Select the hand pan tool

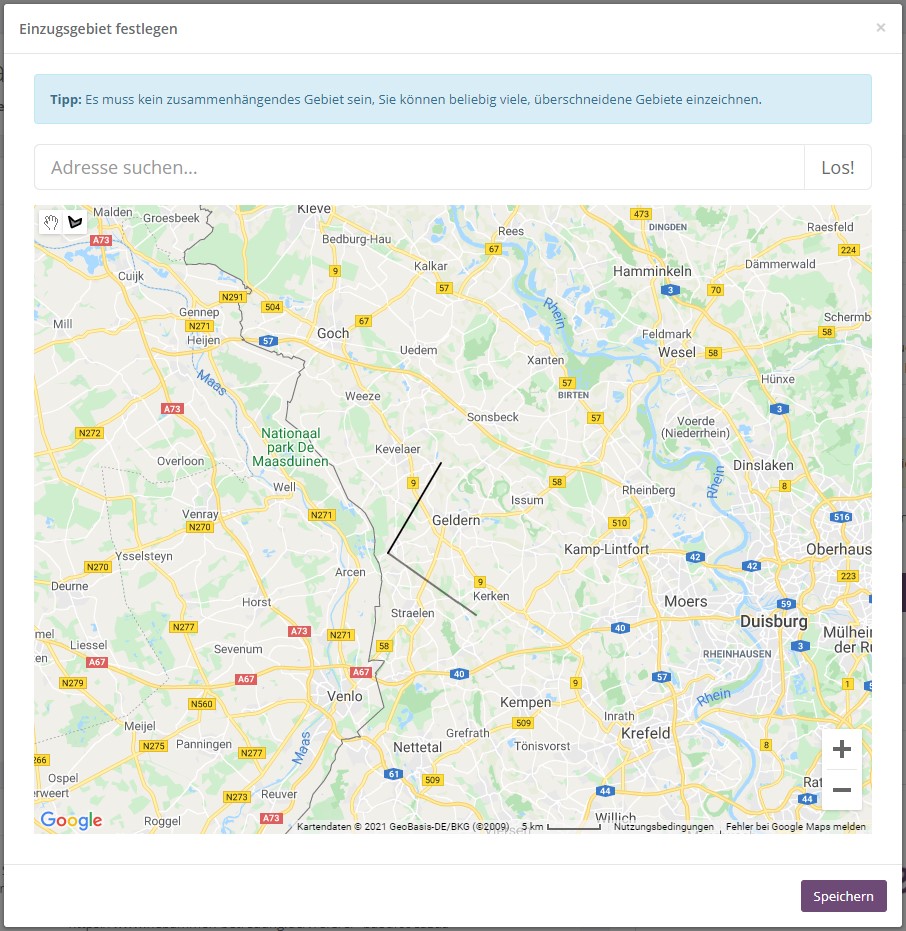(x=50, y=221)
